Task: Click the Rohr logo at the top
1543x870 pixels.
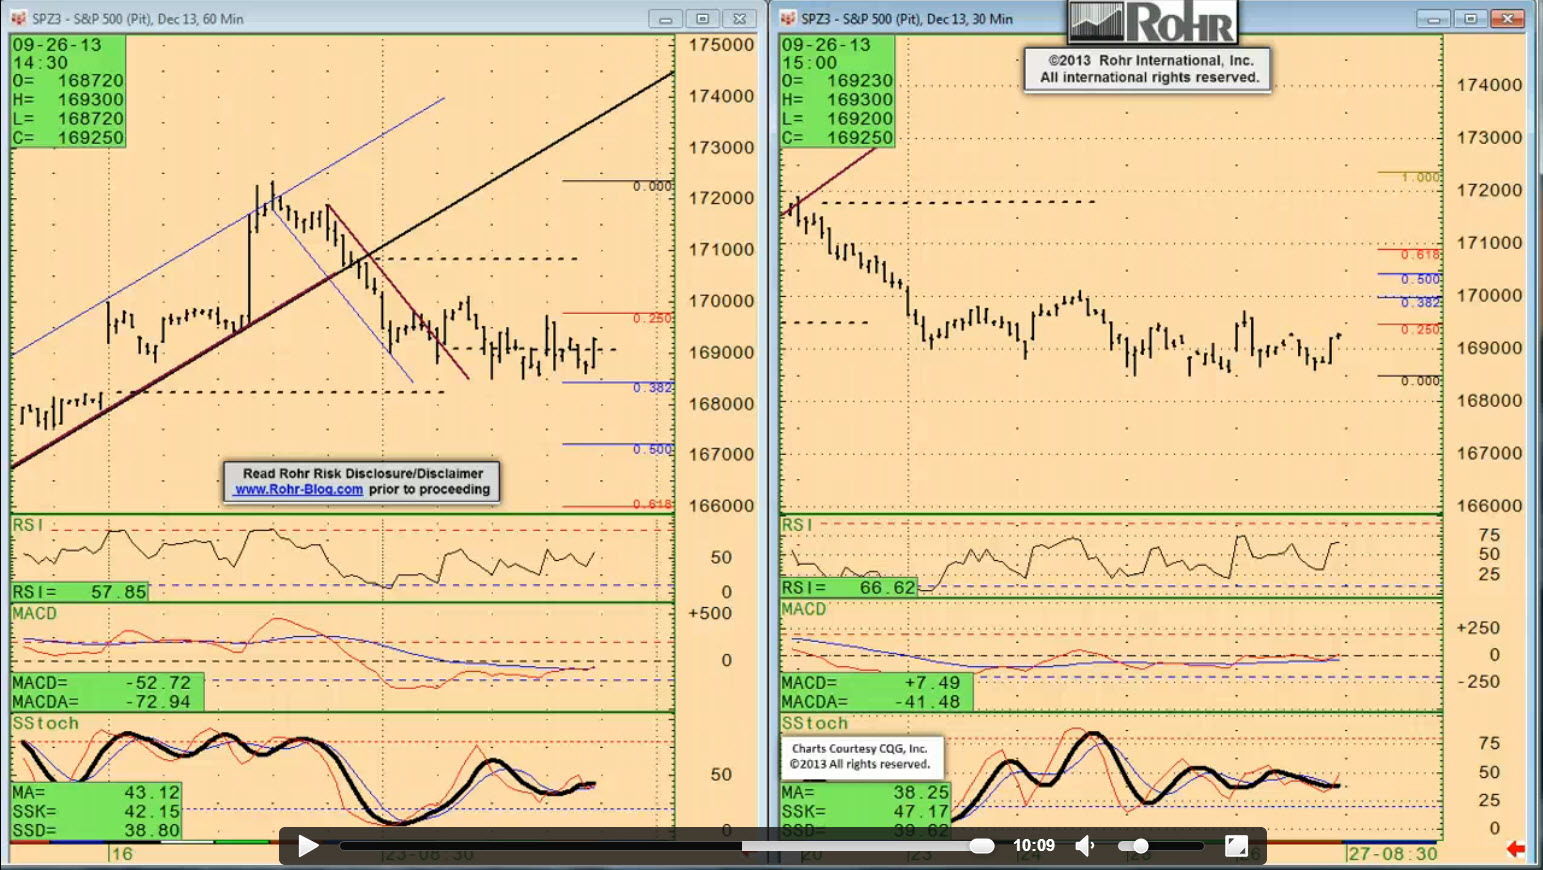Action: pyautogui.click(x=1153, y=22)
